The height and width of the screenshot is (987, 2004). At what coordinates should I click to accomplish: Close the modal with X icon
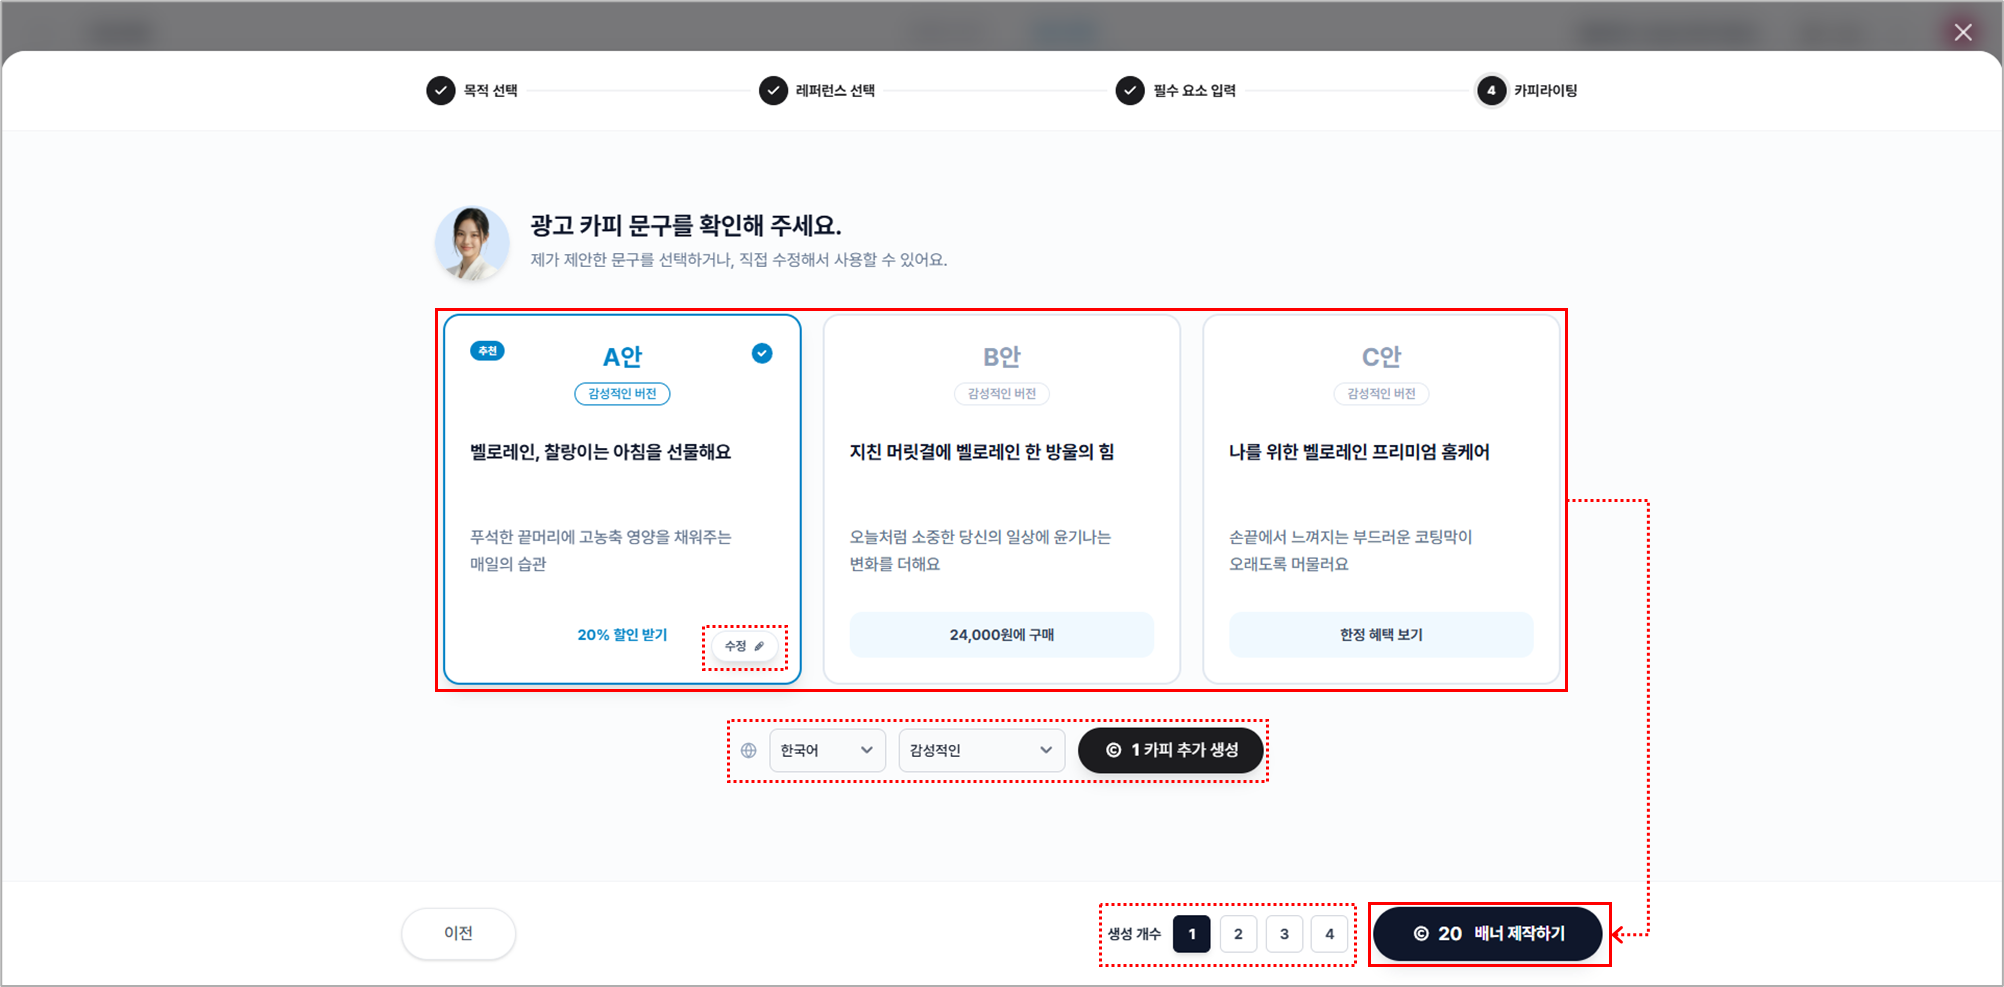pos(1963,32)
